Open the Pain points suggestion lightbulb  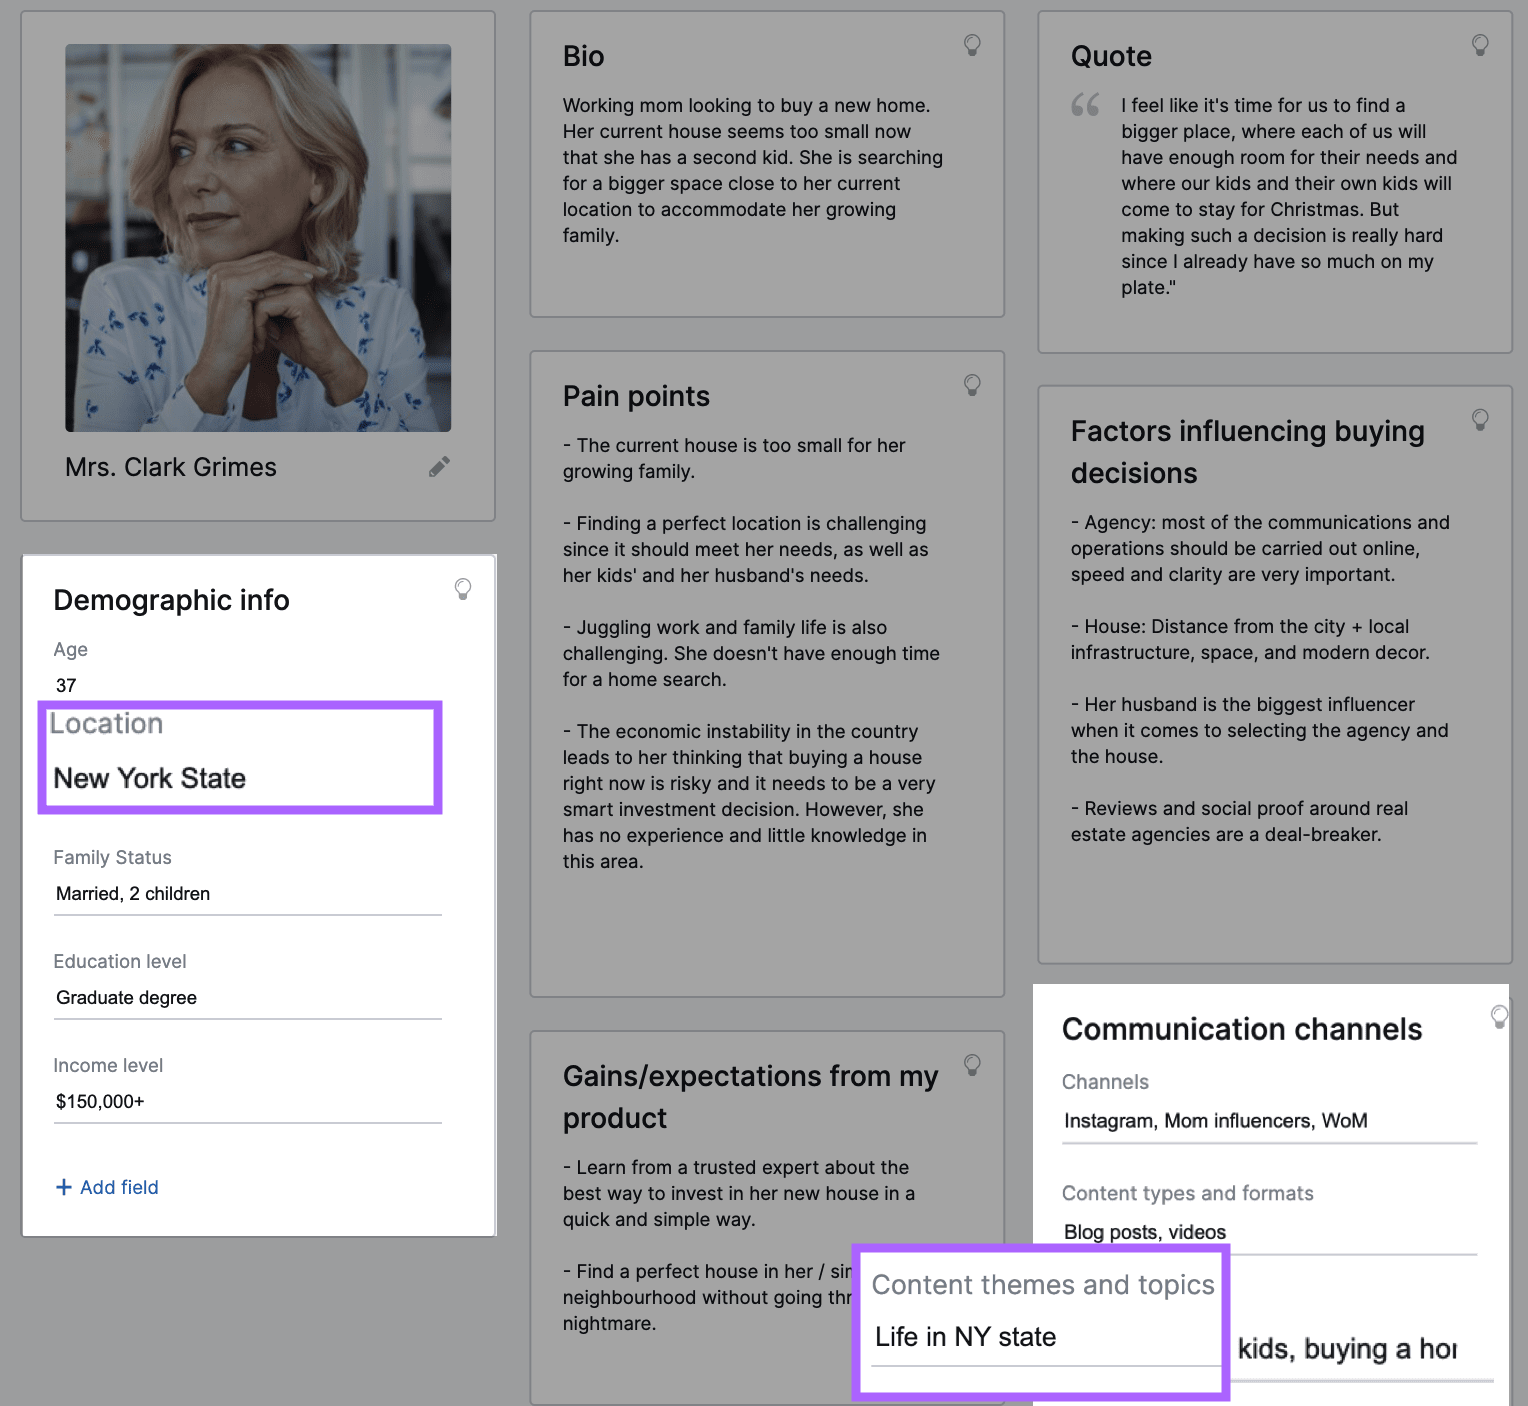click(971, 386)
